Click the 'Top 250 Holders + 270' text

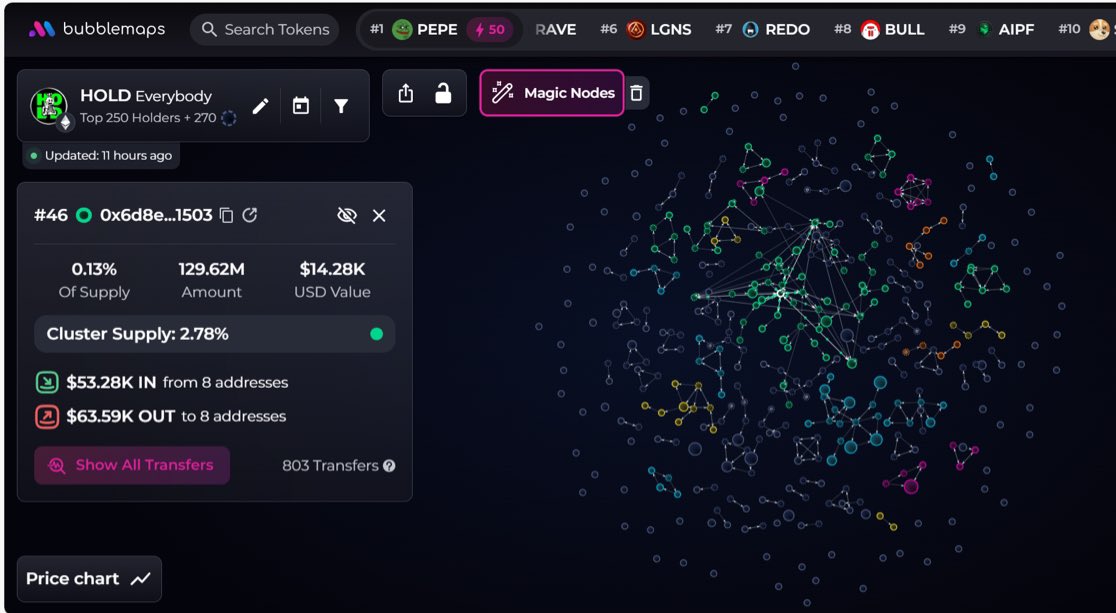[x=148, y=117]
